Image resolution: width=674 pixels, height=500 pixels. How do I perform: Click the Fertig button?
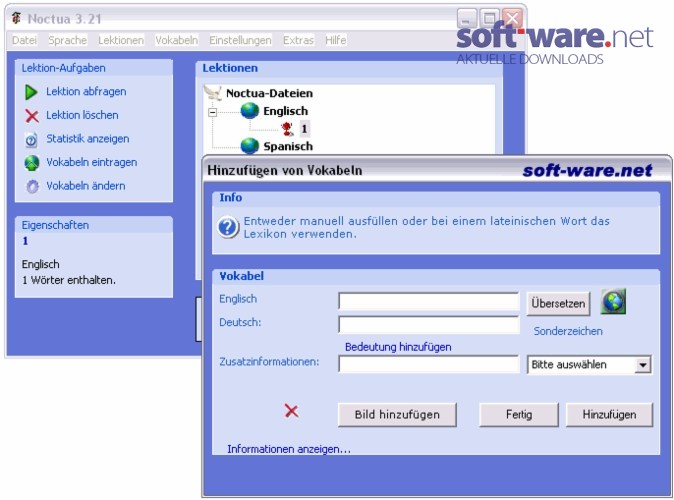click(x=519, y=415)
